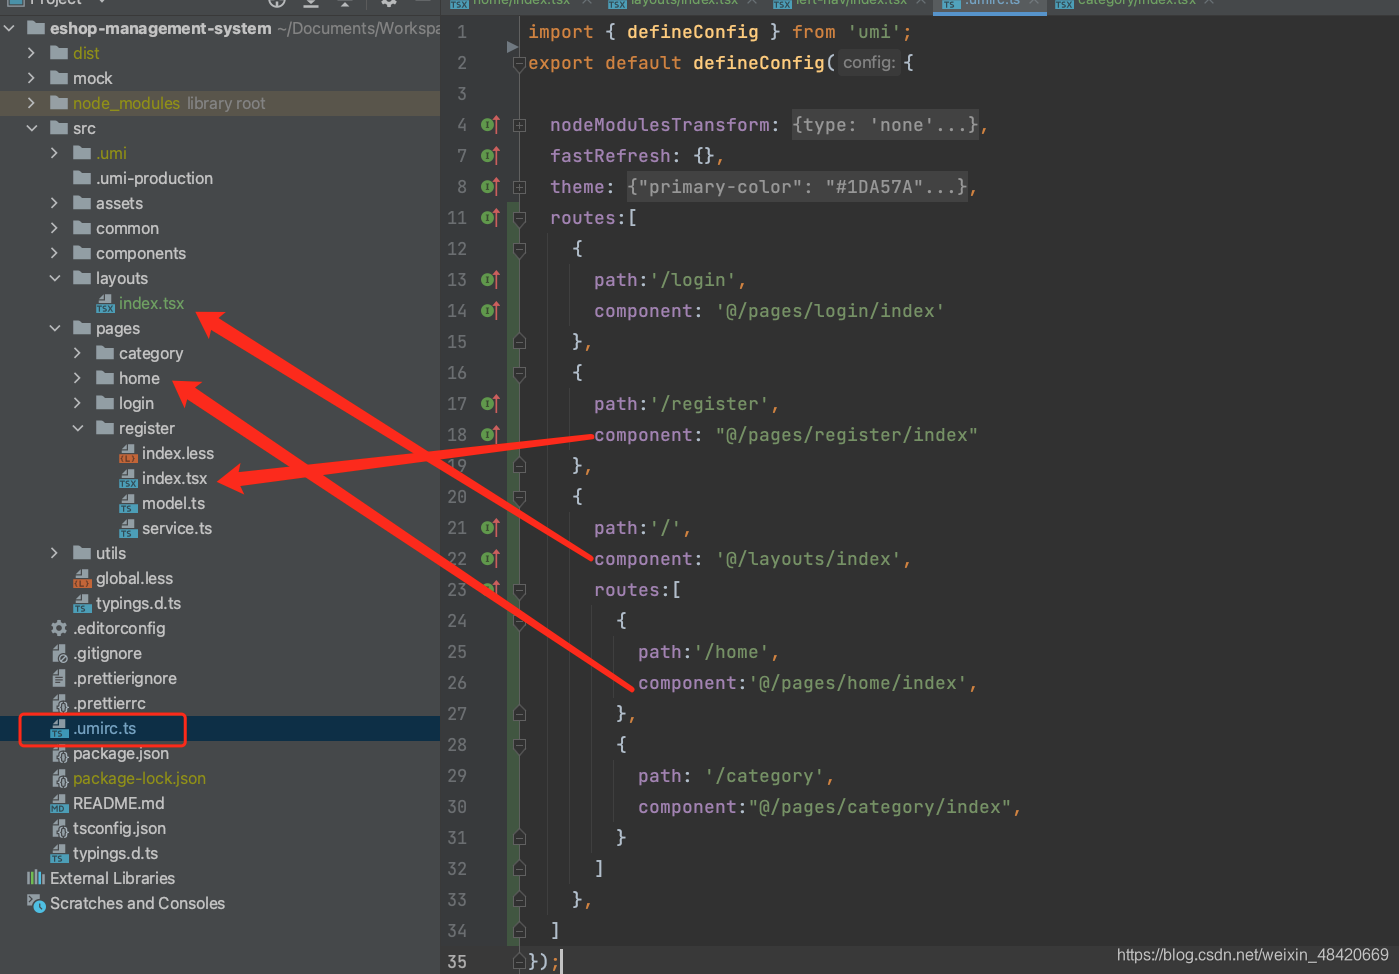Fold the nested routes array on line 23
This screenshot has width=1399, height=974.
click(519, 590)
